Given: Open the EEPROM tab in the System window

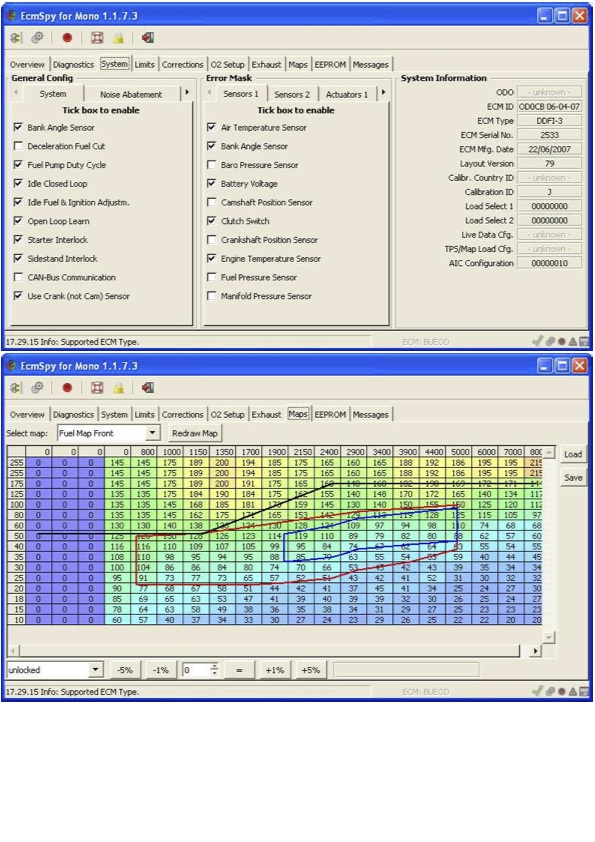Looking at the screenshot, I should [330, 64].
